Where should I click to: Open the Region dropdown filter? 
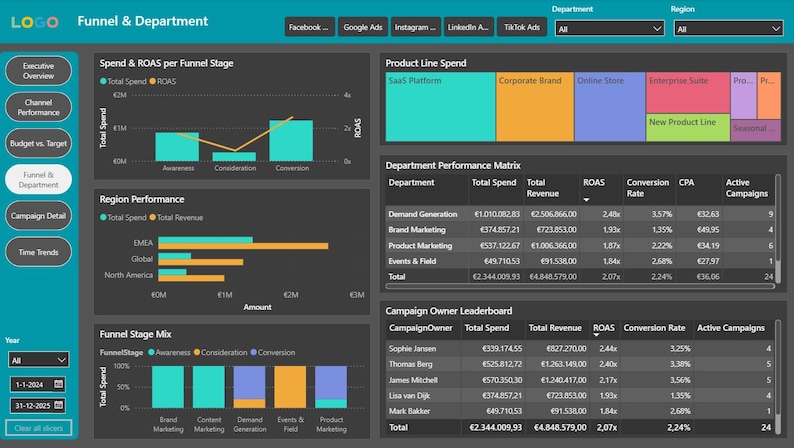tap(728, 29)
